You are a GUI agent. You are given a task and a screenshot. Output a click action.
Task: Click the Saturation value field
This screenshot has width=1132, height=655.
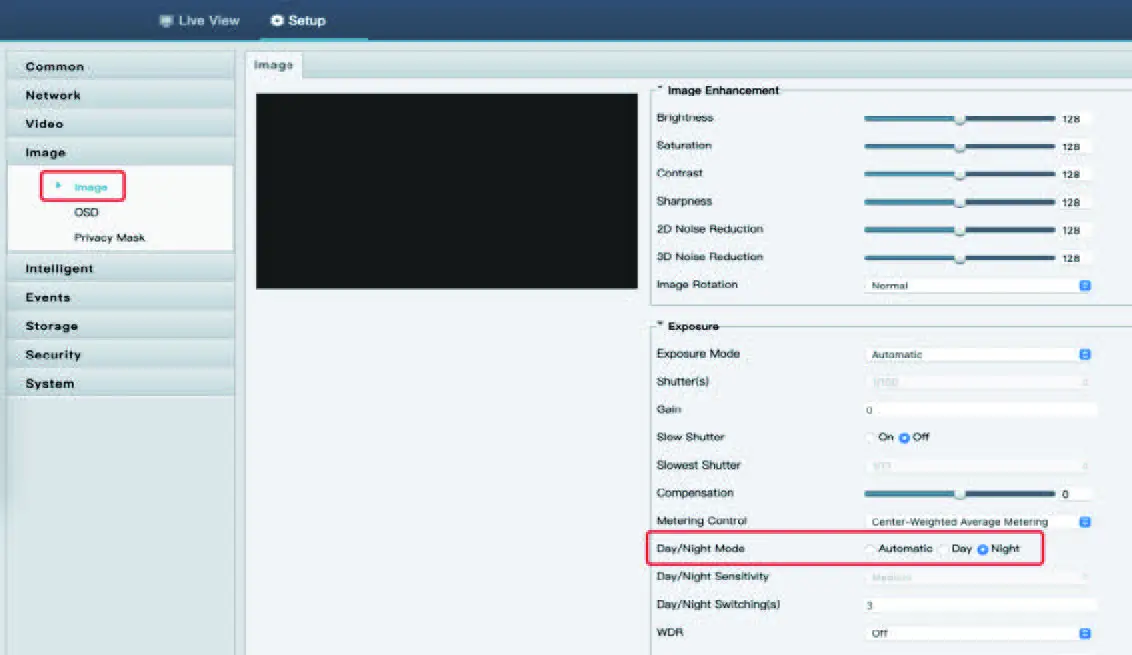[1075, 147]
